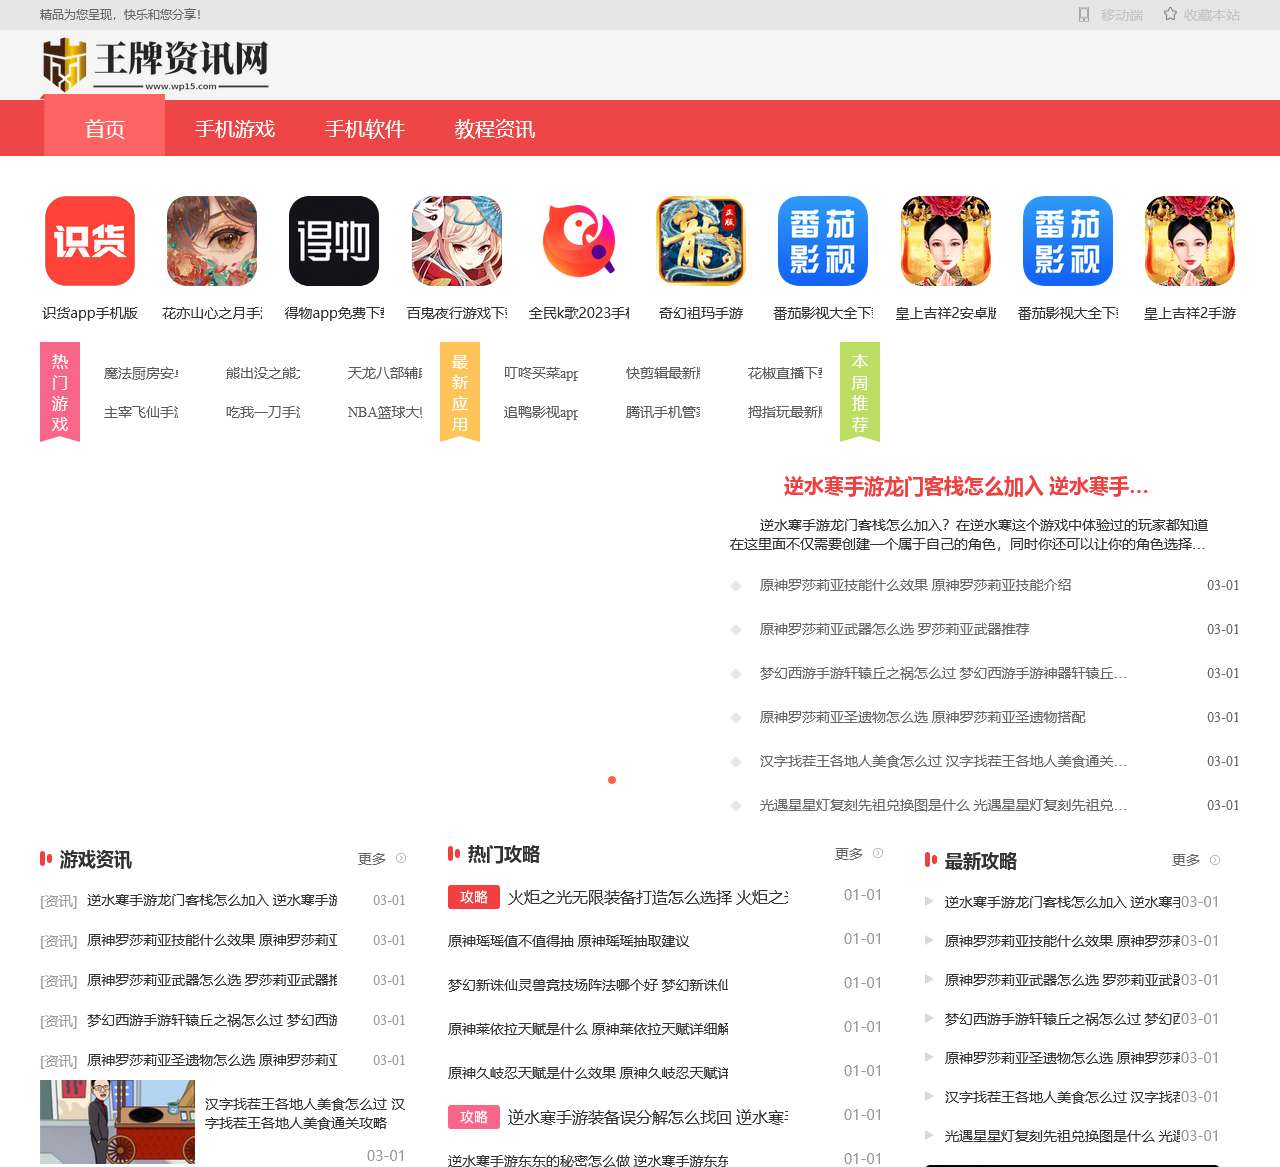The image size is (1280, 1167).
Task: Open NBA篮球大师 in hot games list
Action: 385,412
